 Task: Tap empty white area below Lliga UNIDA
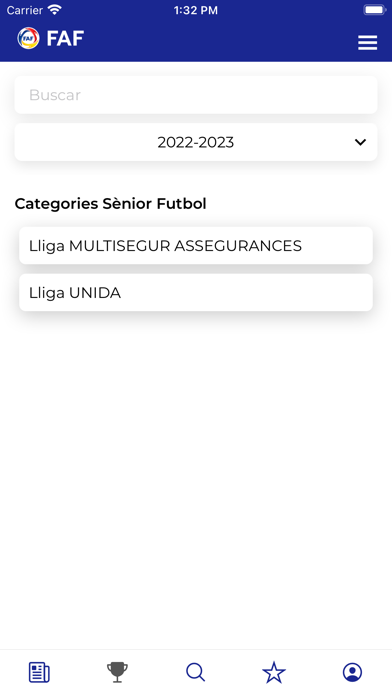pos(196,479)
